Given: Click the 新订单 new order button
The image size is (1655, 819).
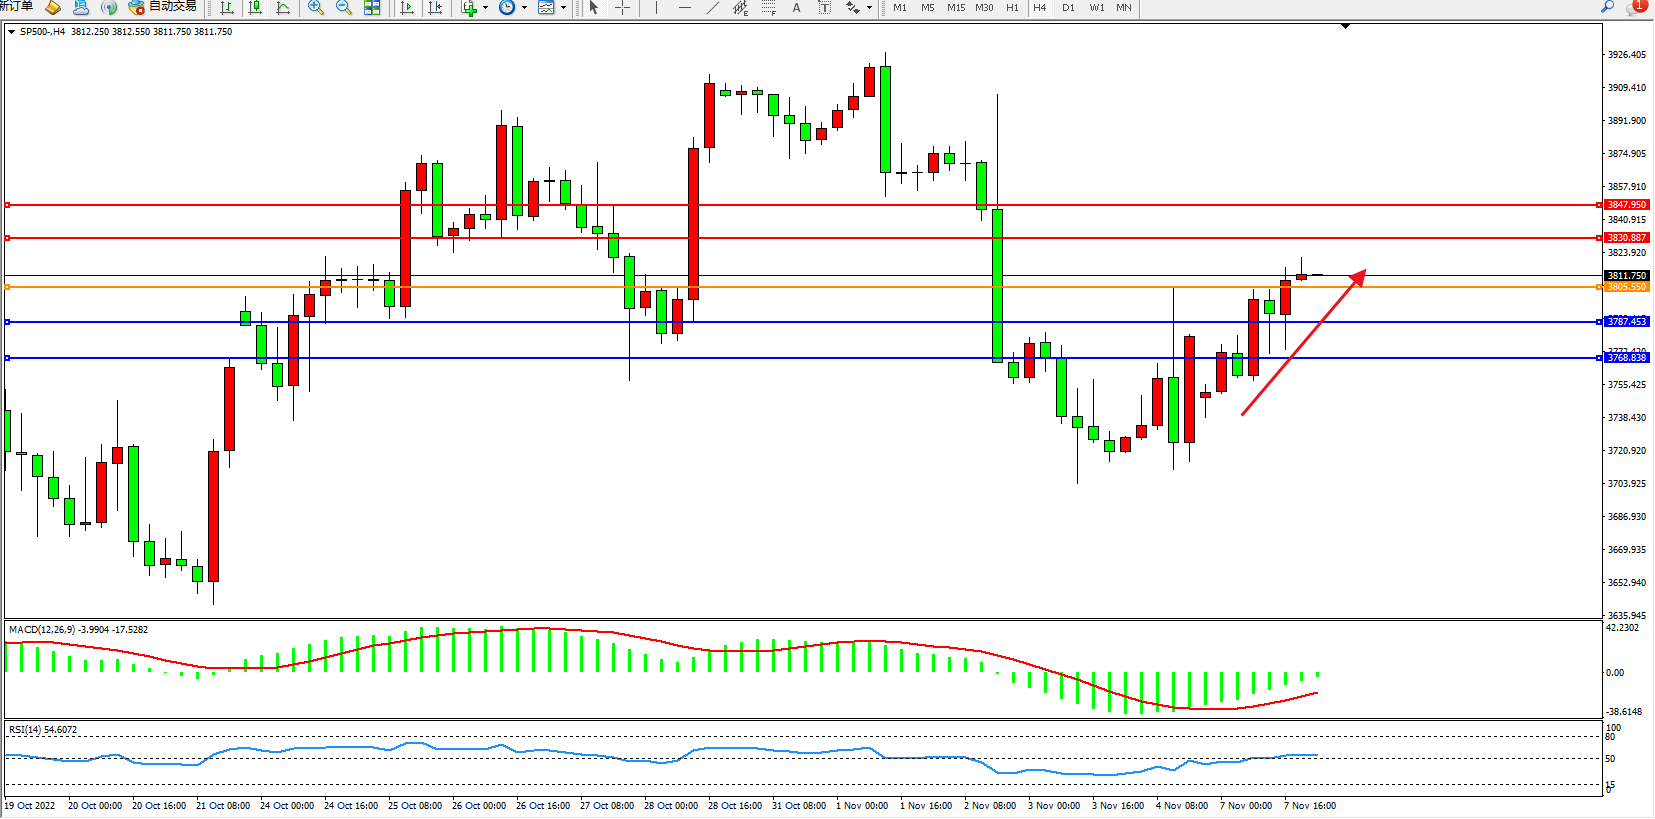Looking at the screenshot, I should (16, 7).
